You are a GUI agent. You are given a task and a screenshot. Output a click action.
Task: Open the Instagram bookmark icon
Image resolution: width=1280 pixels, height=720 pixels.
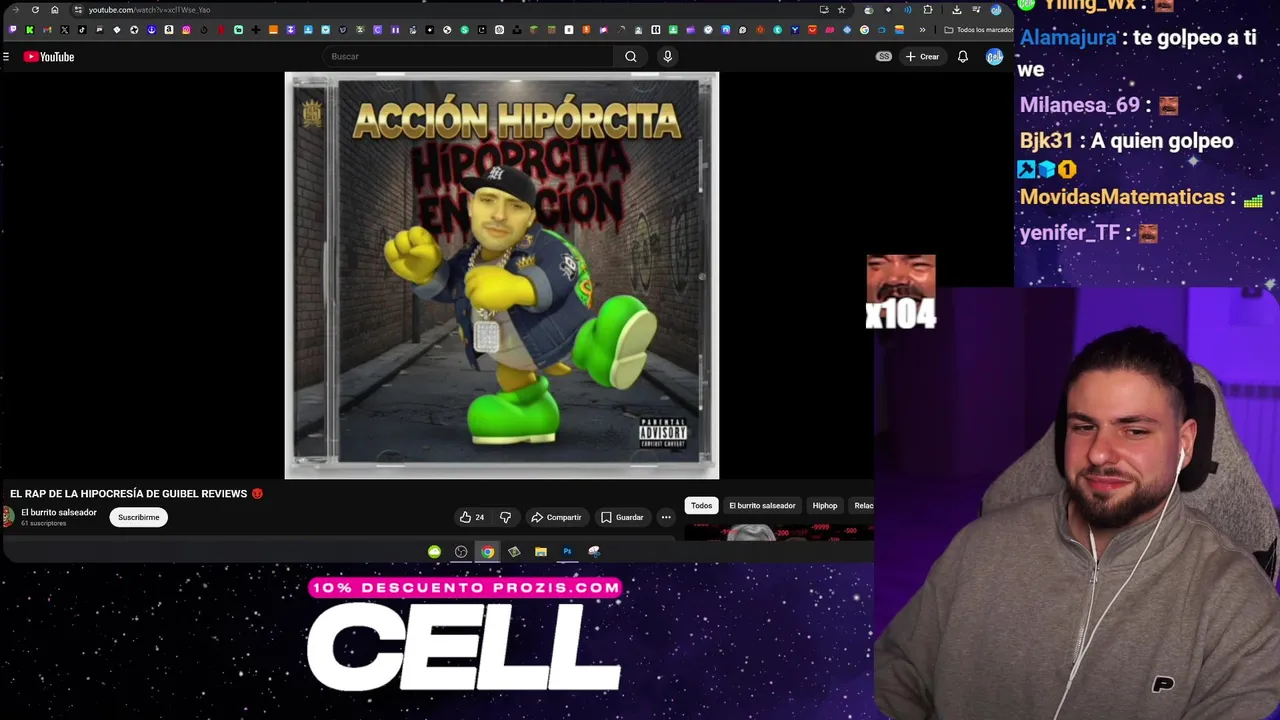click(x=186, y=30)
